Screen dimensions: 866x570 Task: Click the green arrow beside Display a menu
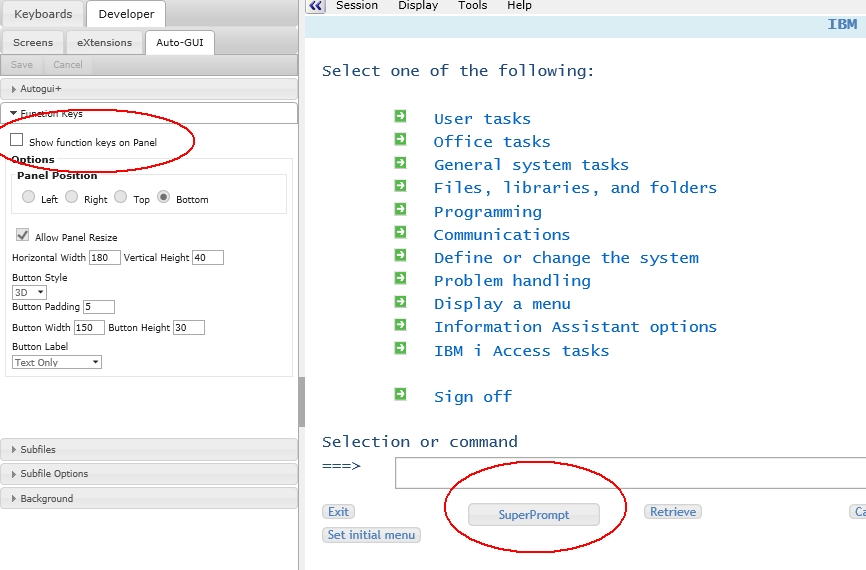pyautogui.click(x=400, y=301)
